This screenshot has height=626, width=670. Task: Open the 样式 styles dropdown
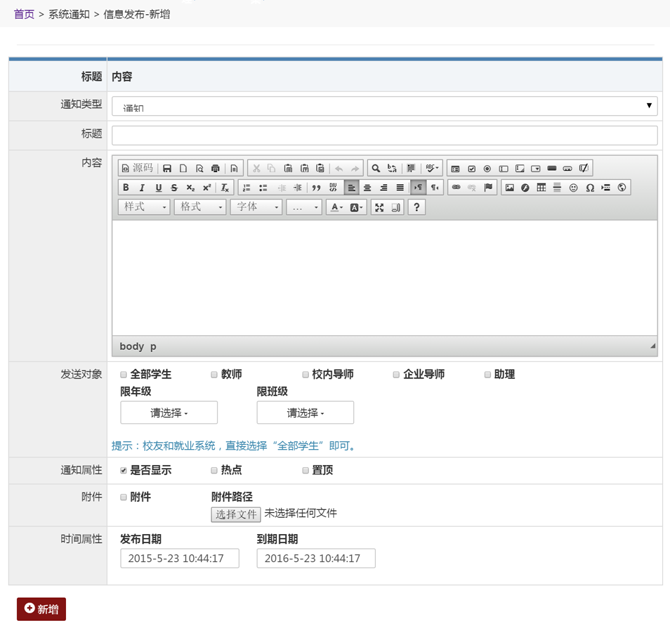(144, 207)
